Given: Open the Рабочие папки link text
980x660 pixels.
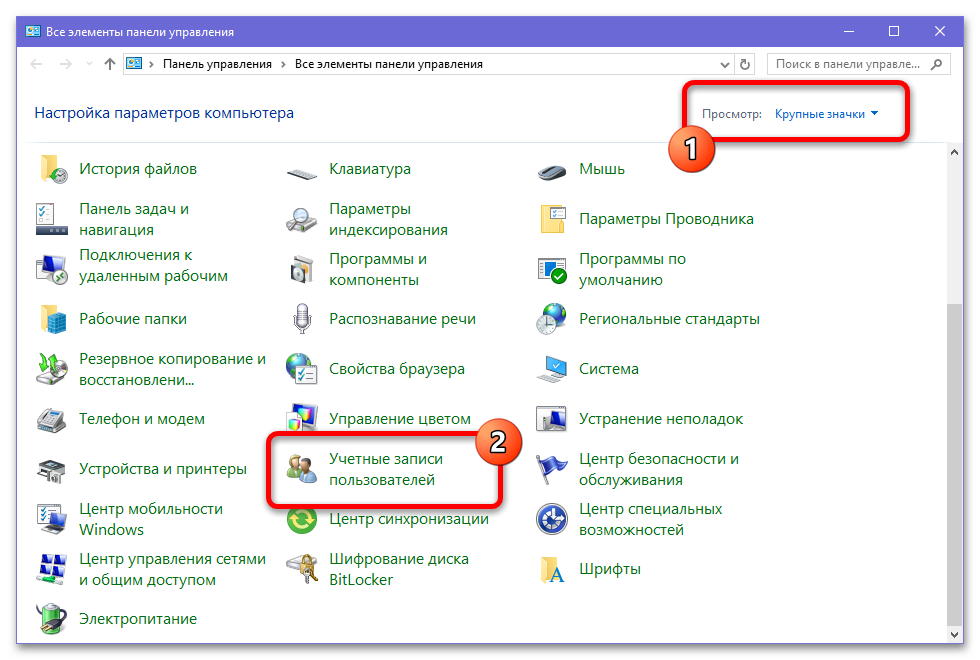Looking at the screenshot, I should pyautogui.click(x=132, y=319).
